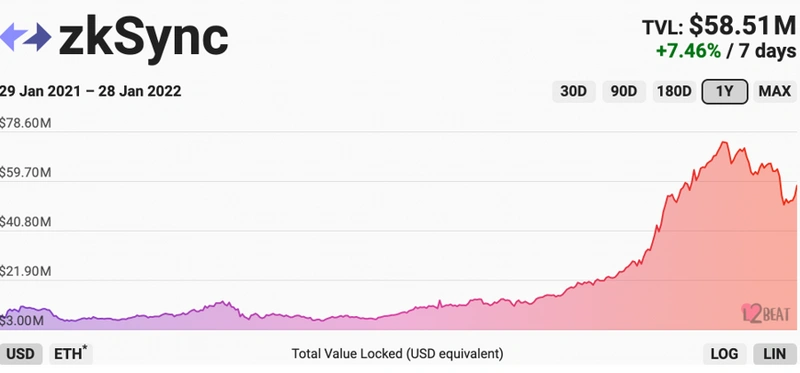Click the $78.60M axis label
Viewport: 800px width, 373px height.
point(26,123)
